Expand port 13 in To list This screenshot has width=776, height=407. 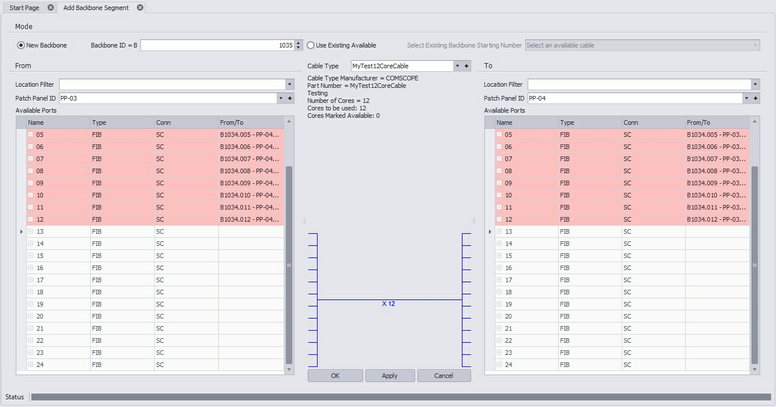point(499,231)
